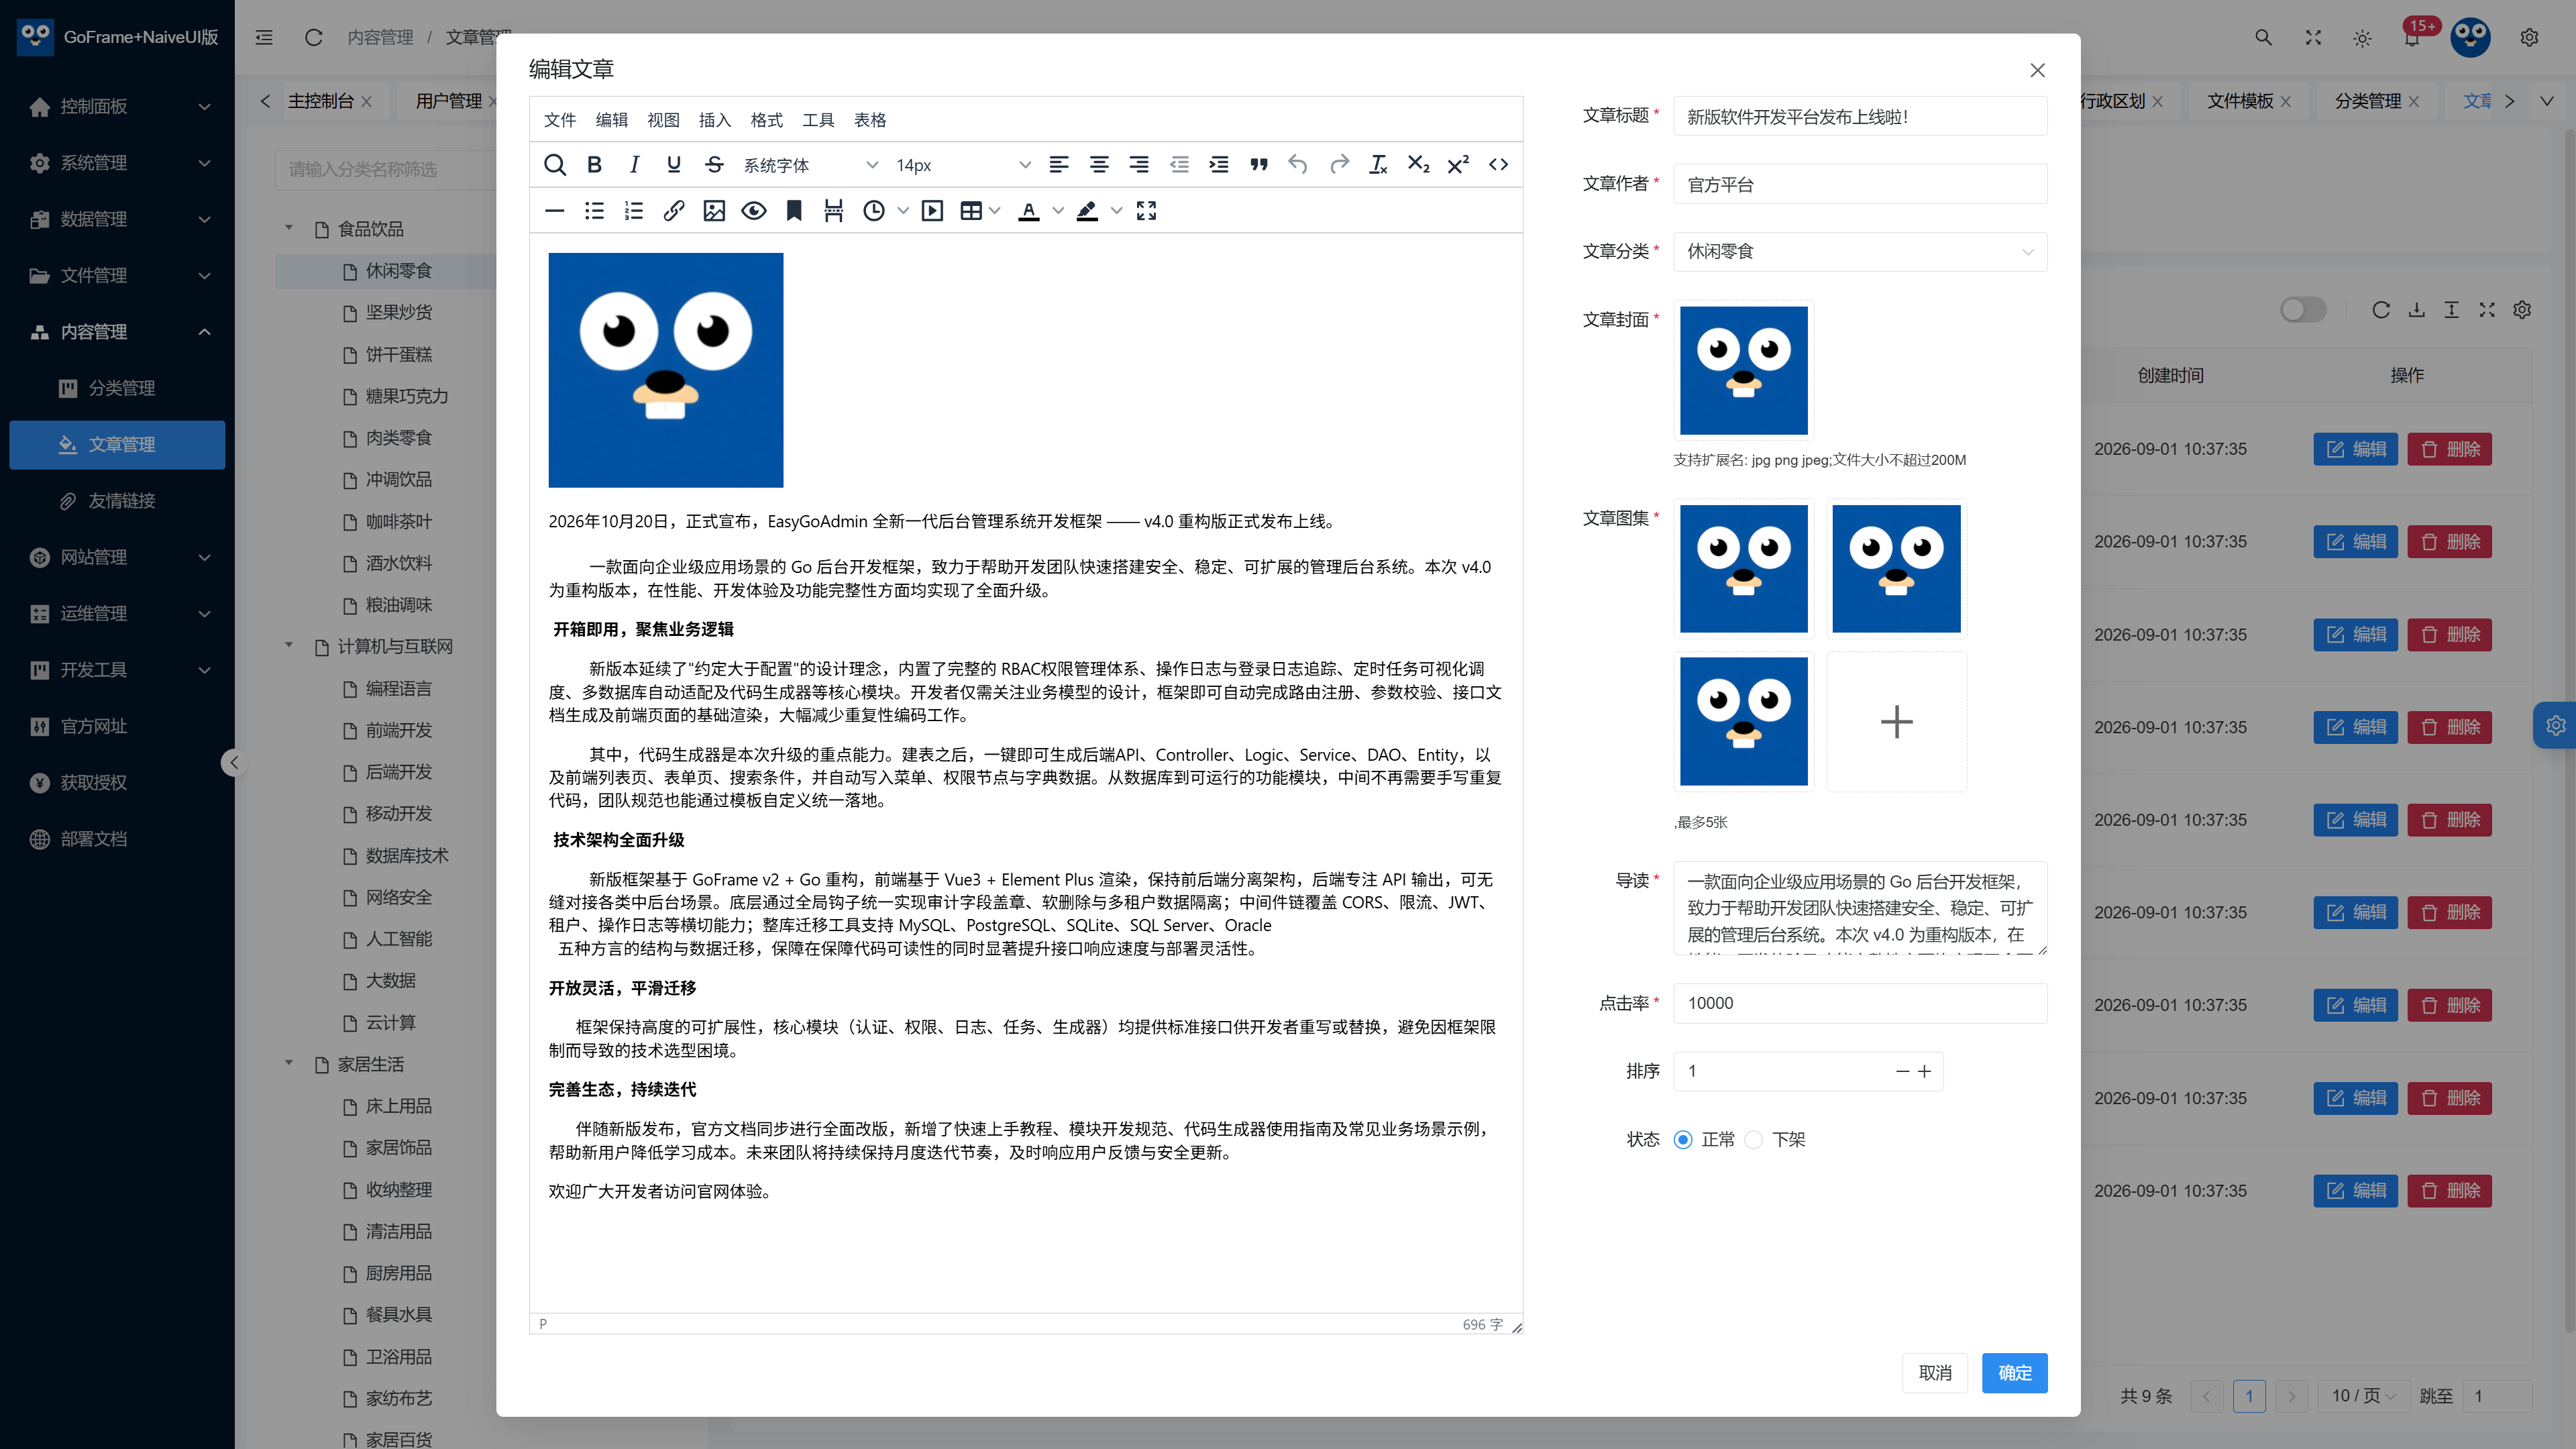Toggle bold formatting in editor toolbar

[594, 165]
